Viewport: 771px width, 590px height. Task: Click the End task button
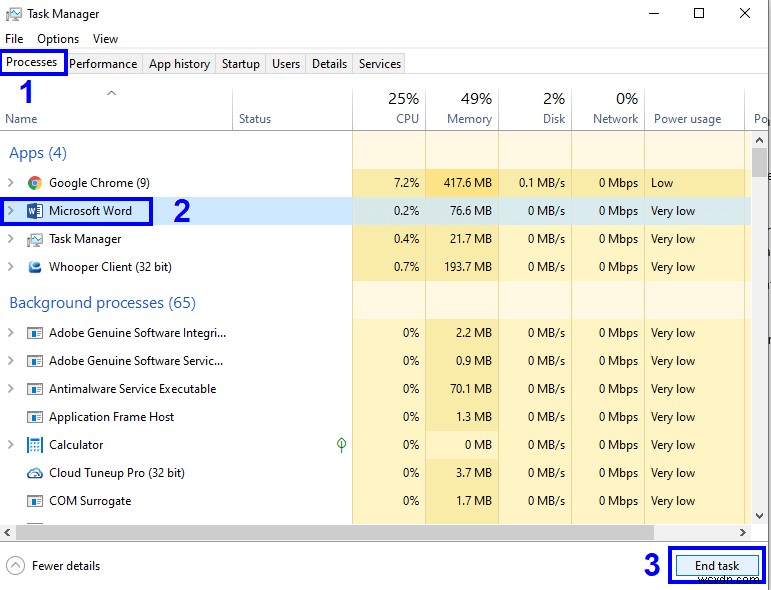(x=717, y=566)
